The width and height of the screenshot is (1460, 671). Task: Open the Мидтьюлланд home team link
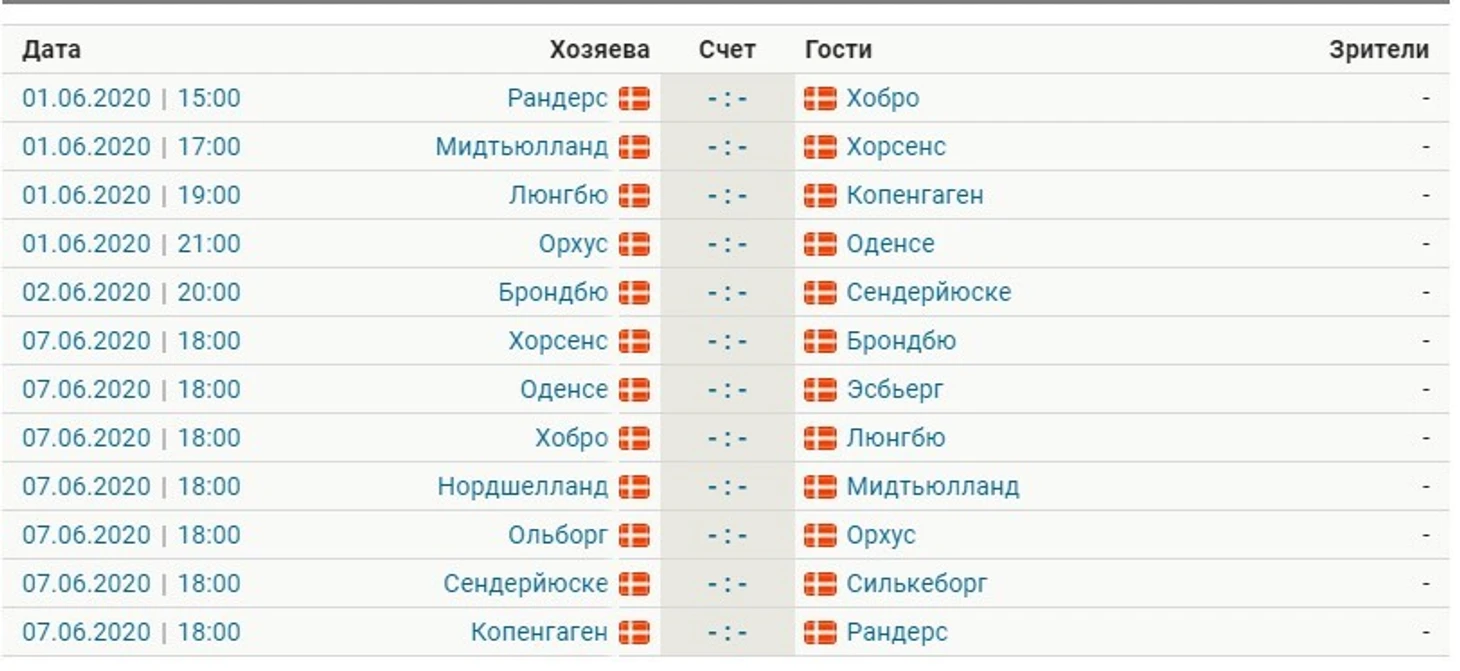(521, 147)
